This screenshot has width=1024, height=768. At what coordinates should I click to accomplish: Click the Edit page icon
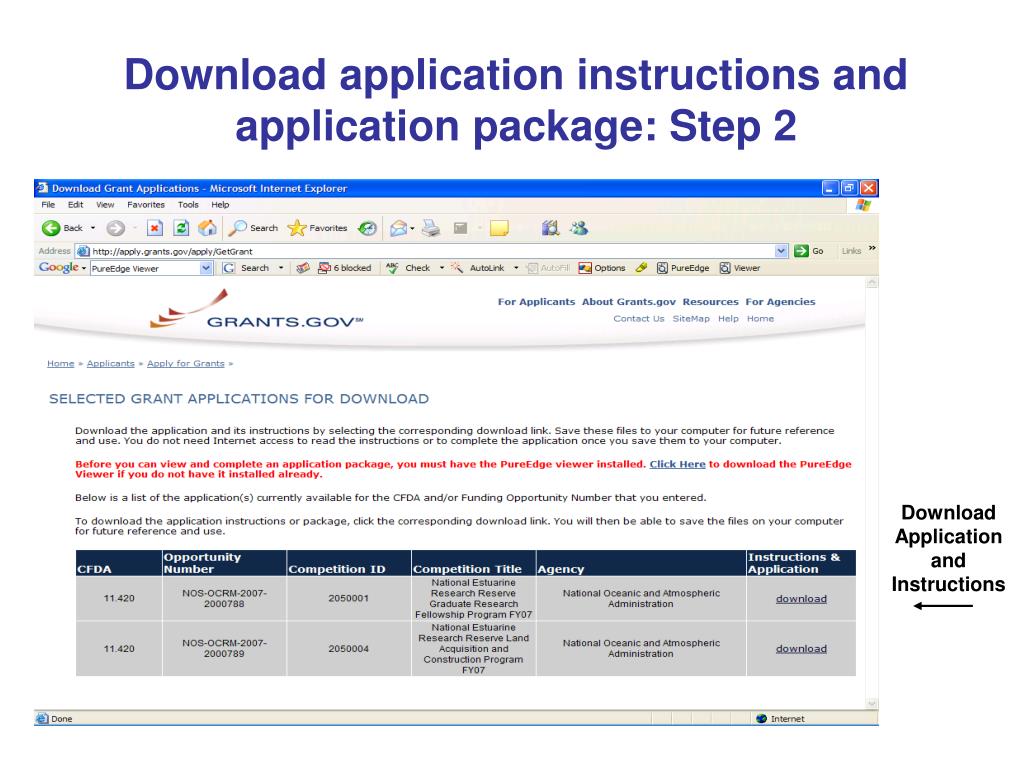click(x=460, y=228)
